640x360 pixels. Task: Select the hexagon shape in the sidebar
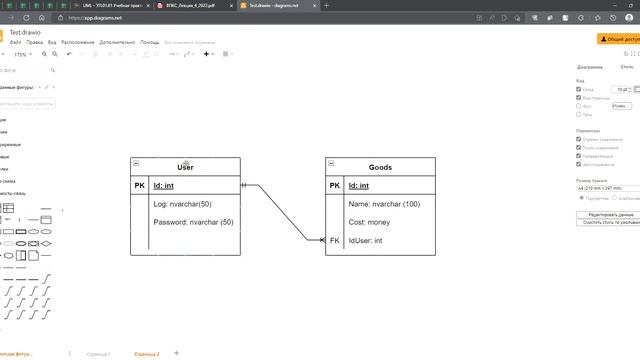pos(9,256)
